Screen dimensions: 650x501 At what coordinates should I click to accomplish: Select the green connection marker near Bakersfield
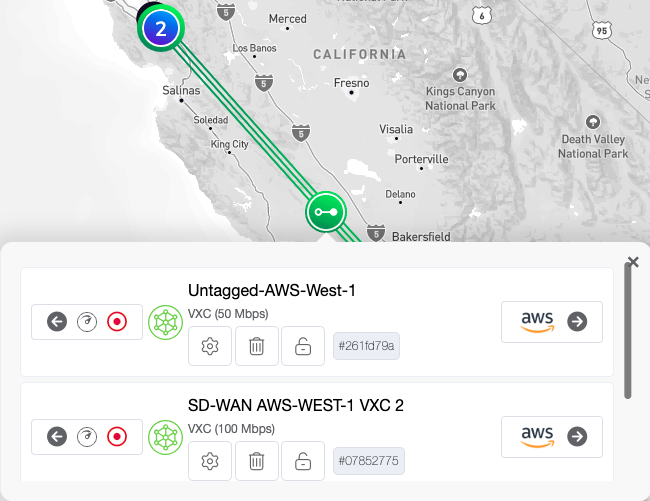pos(325,212)
